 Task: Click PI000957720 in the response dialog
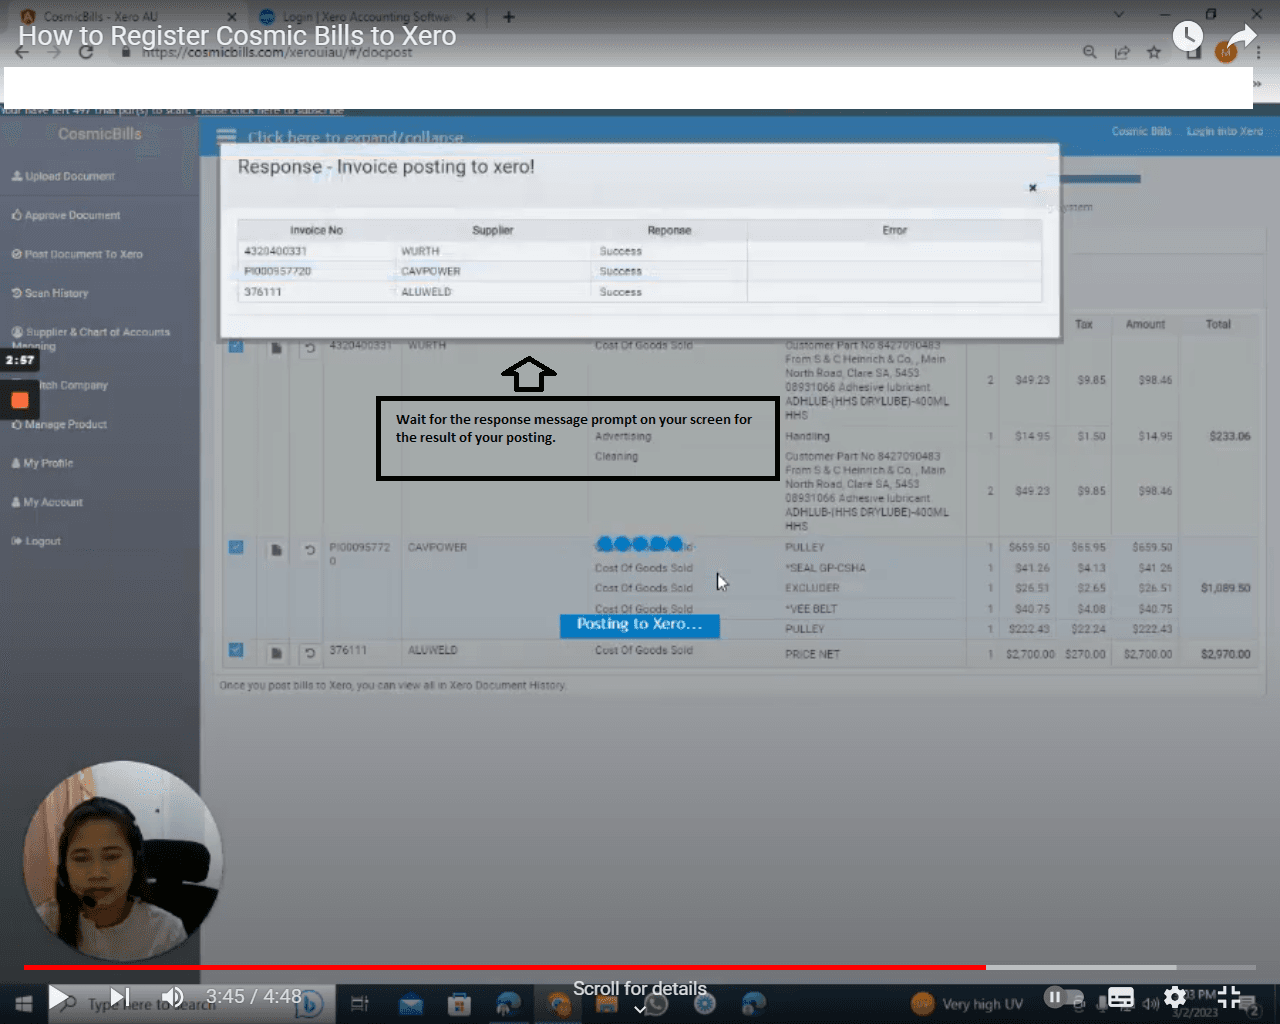pos(278,271)
